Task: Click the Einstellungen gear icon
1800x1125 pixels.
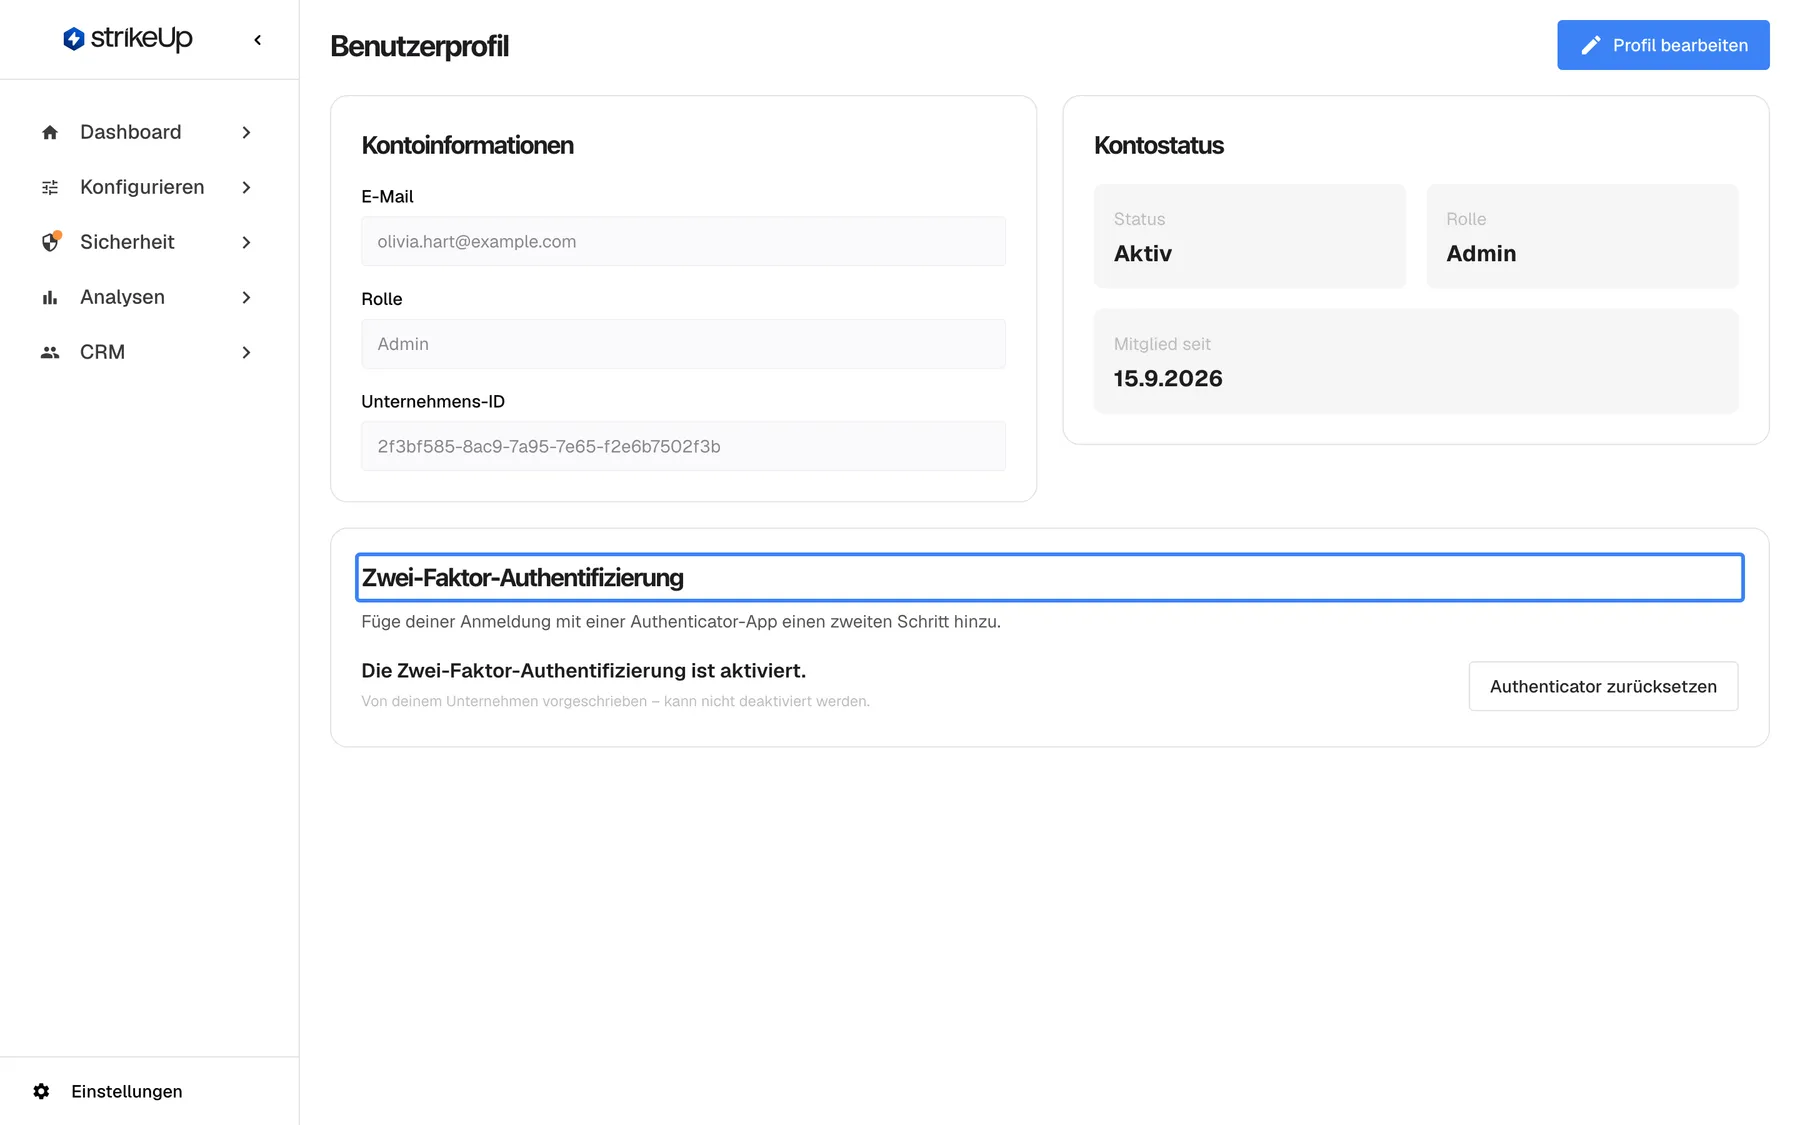Action: [x=41, y=1091]
